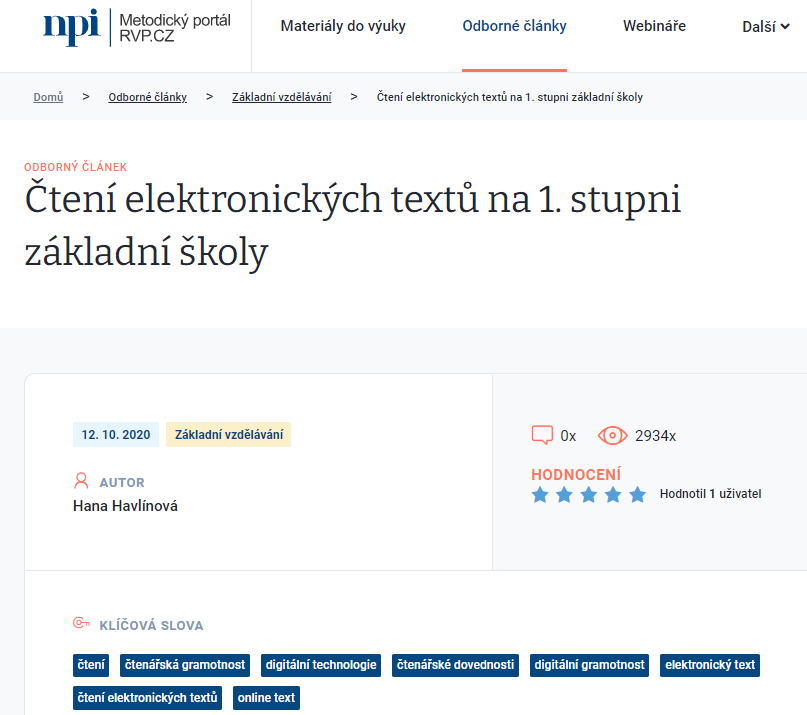
Task: Click the comments speech bubble icon
Action: [542, 435]
